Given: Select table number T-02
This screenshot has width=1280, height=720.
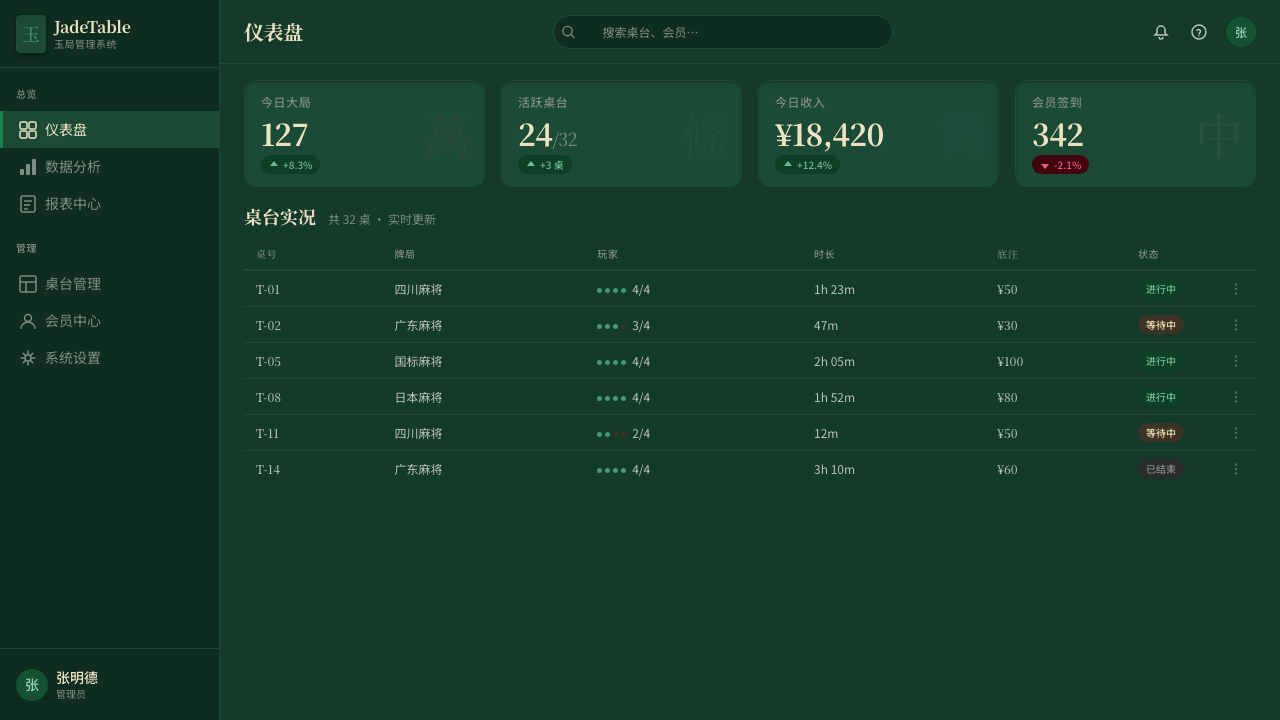Looking at the screenshot, I should [x=268, y=326].
